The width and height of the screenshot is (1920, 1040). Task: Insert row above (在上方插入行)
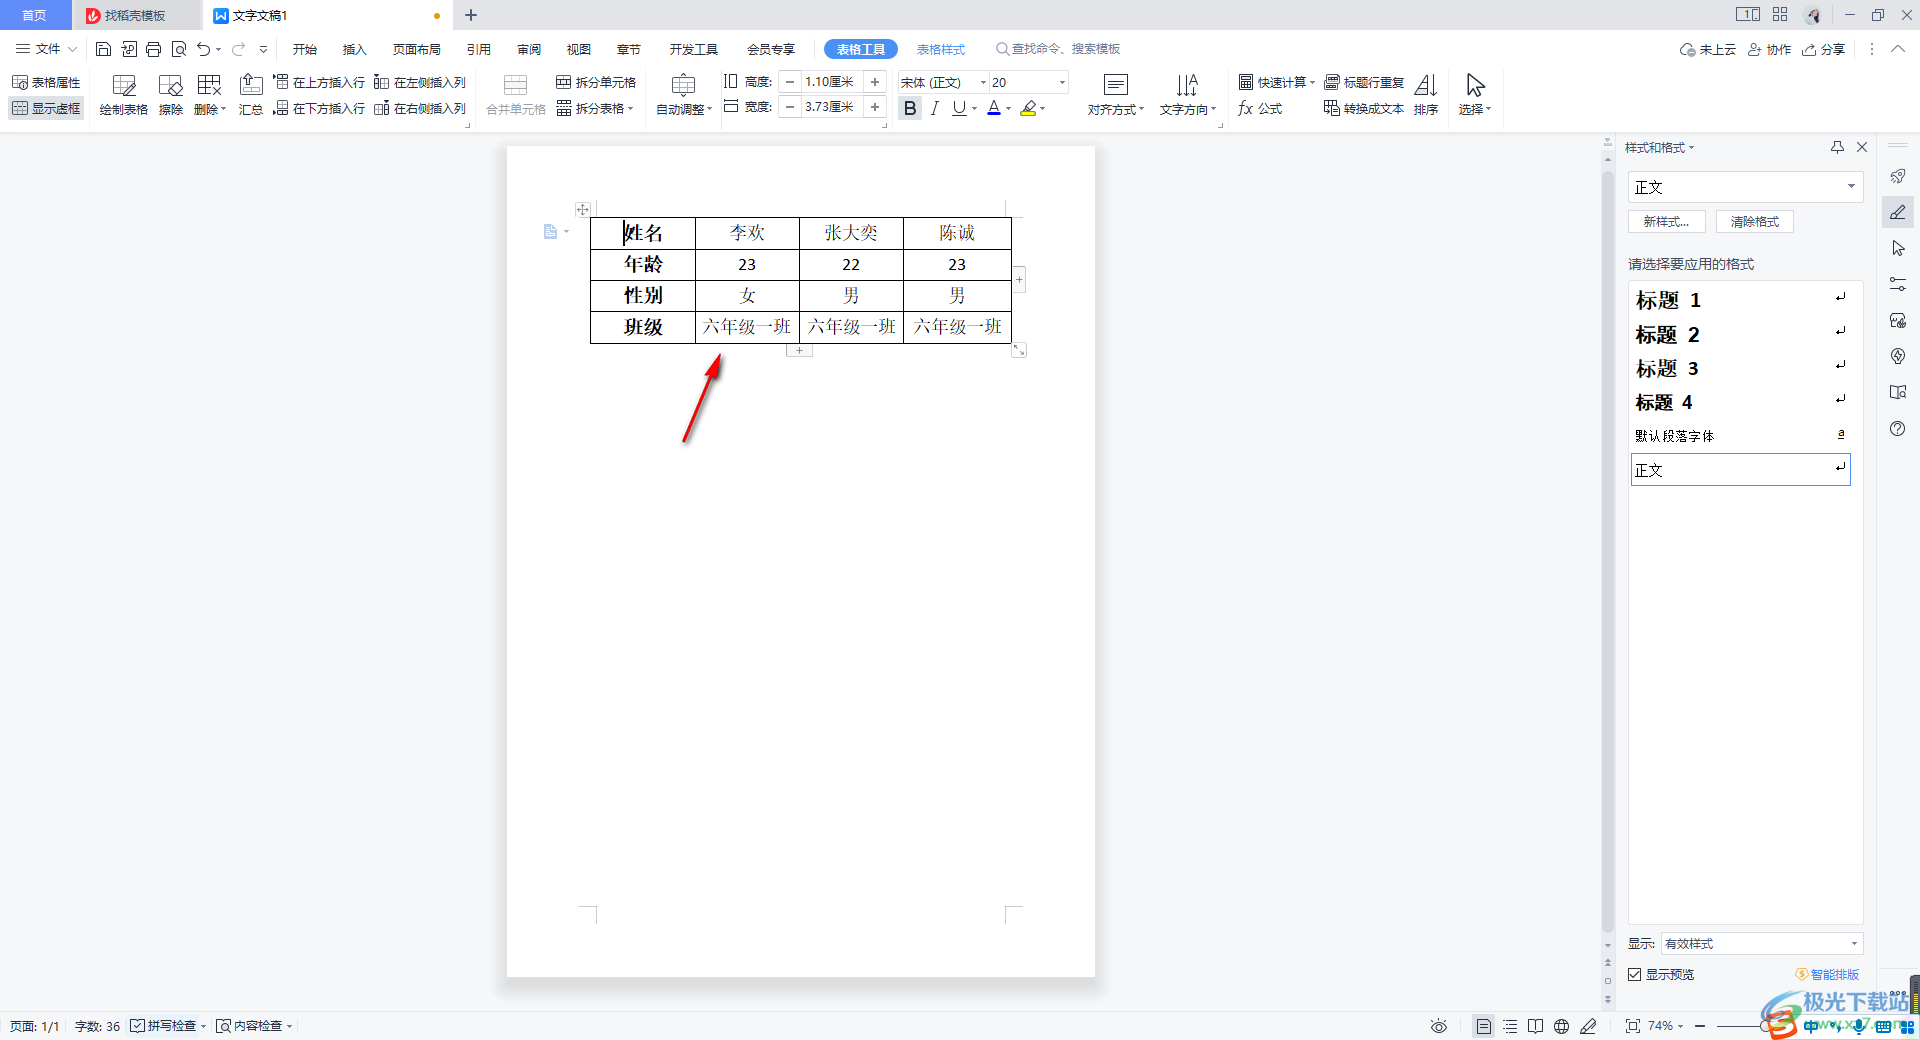pyautogui.click(x=319, y=82)
